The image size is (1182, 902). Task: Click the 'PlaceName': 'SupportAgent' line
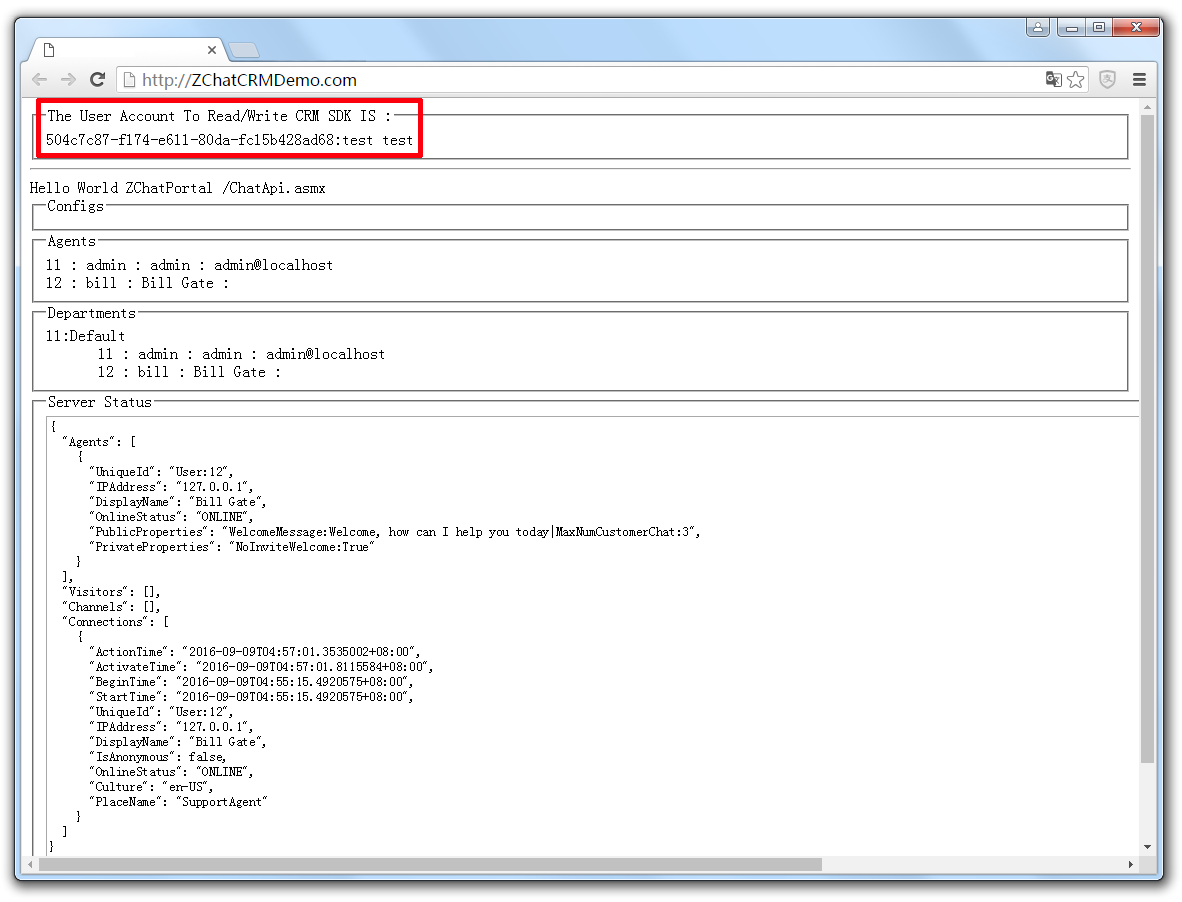[x=178, y=802]
